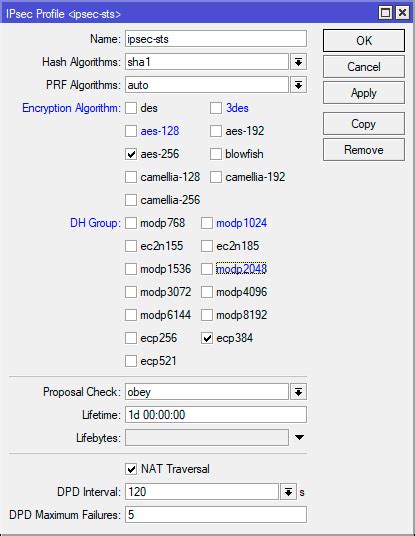Image resolution: width=415 pixels, height=536 pixels.
Task: Check the modp2048 DH group
Action: pyautogui.click(x=207, y=269)
